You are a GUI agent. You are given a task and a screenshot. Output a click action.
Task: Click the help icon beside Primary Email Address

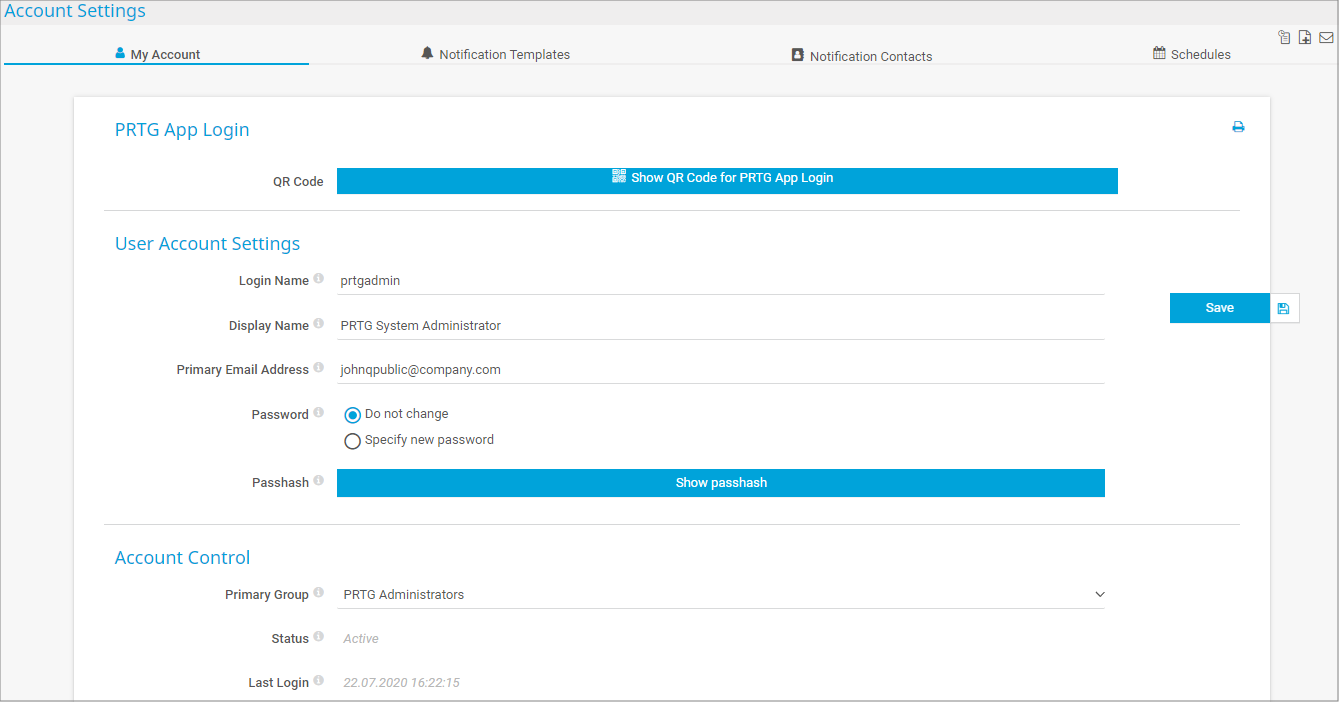click(x=319, y=368)
